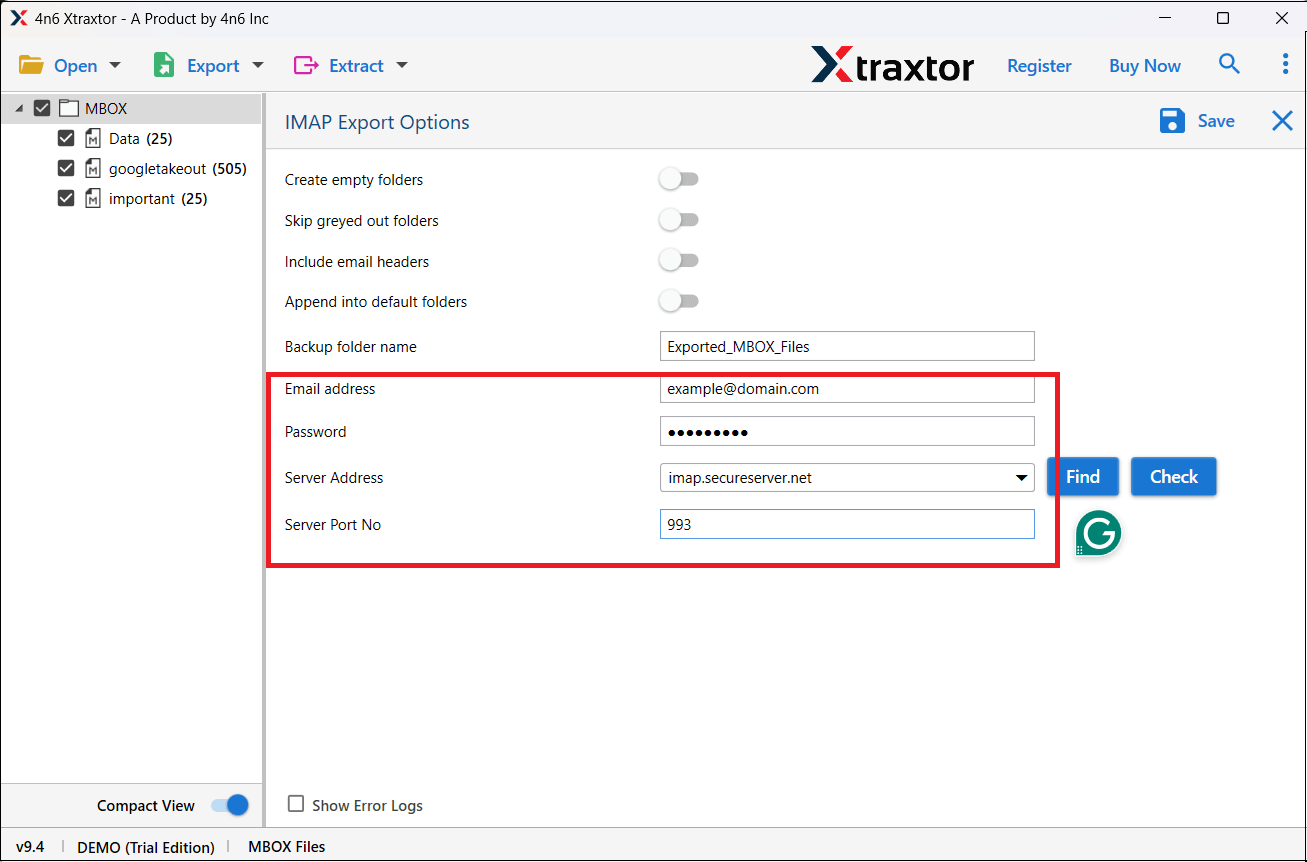This screenshot has width=1307, height=862.
Task: Minimize the Xtraxtor window
Action: pyautogui.click(x=1165, y=18)
